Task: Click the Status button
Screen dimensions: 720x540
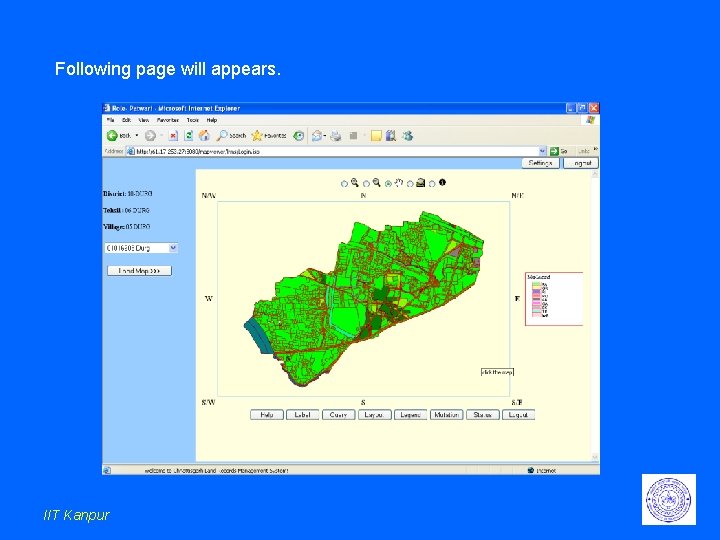Action: click(483, 415)
